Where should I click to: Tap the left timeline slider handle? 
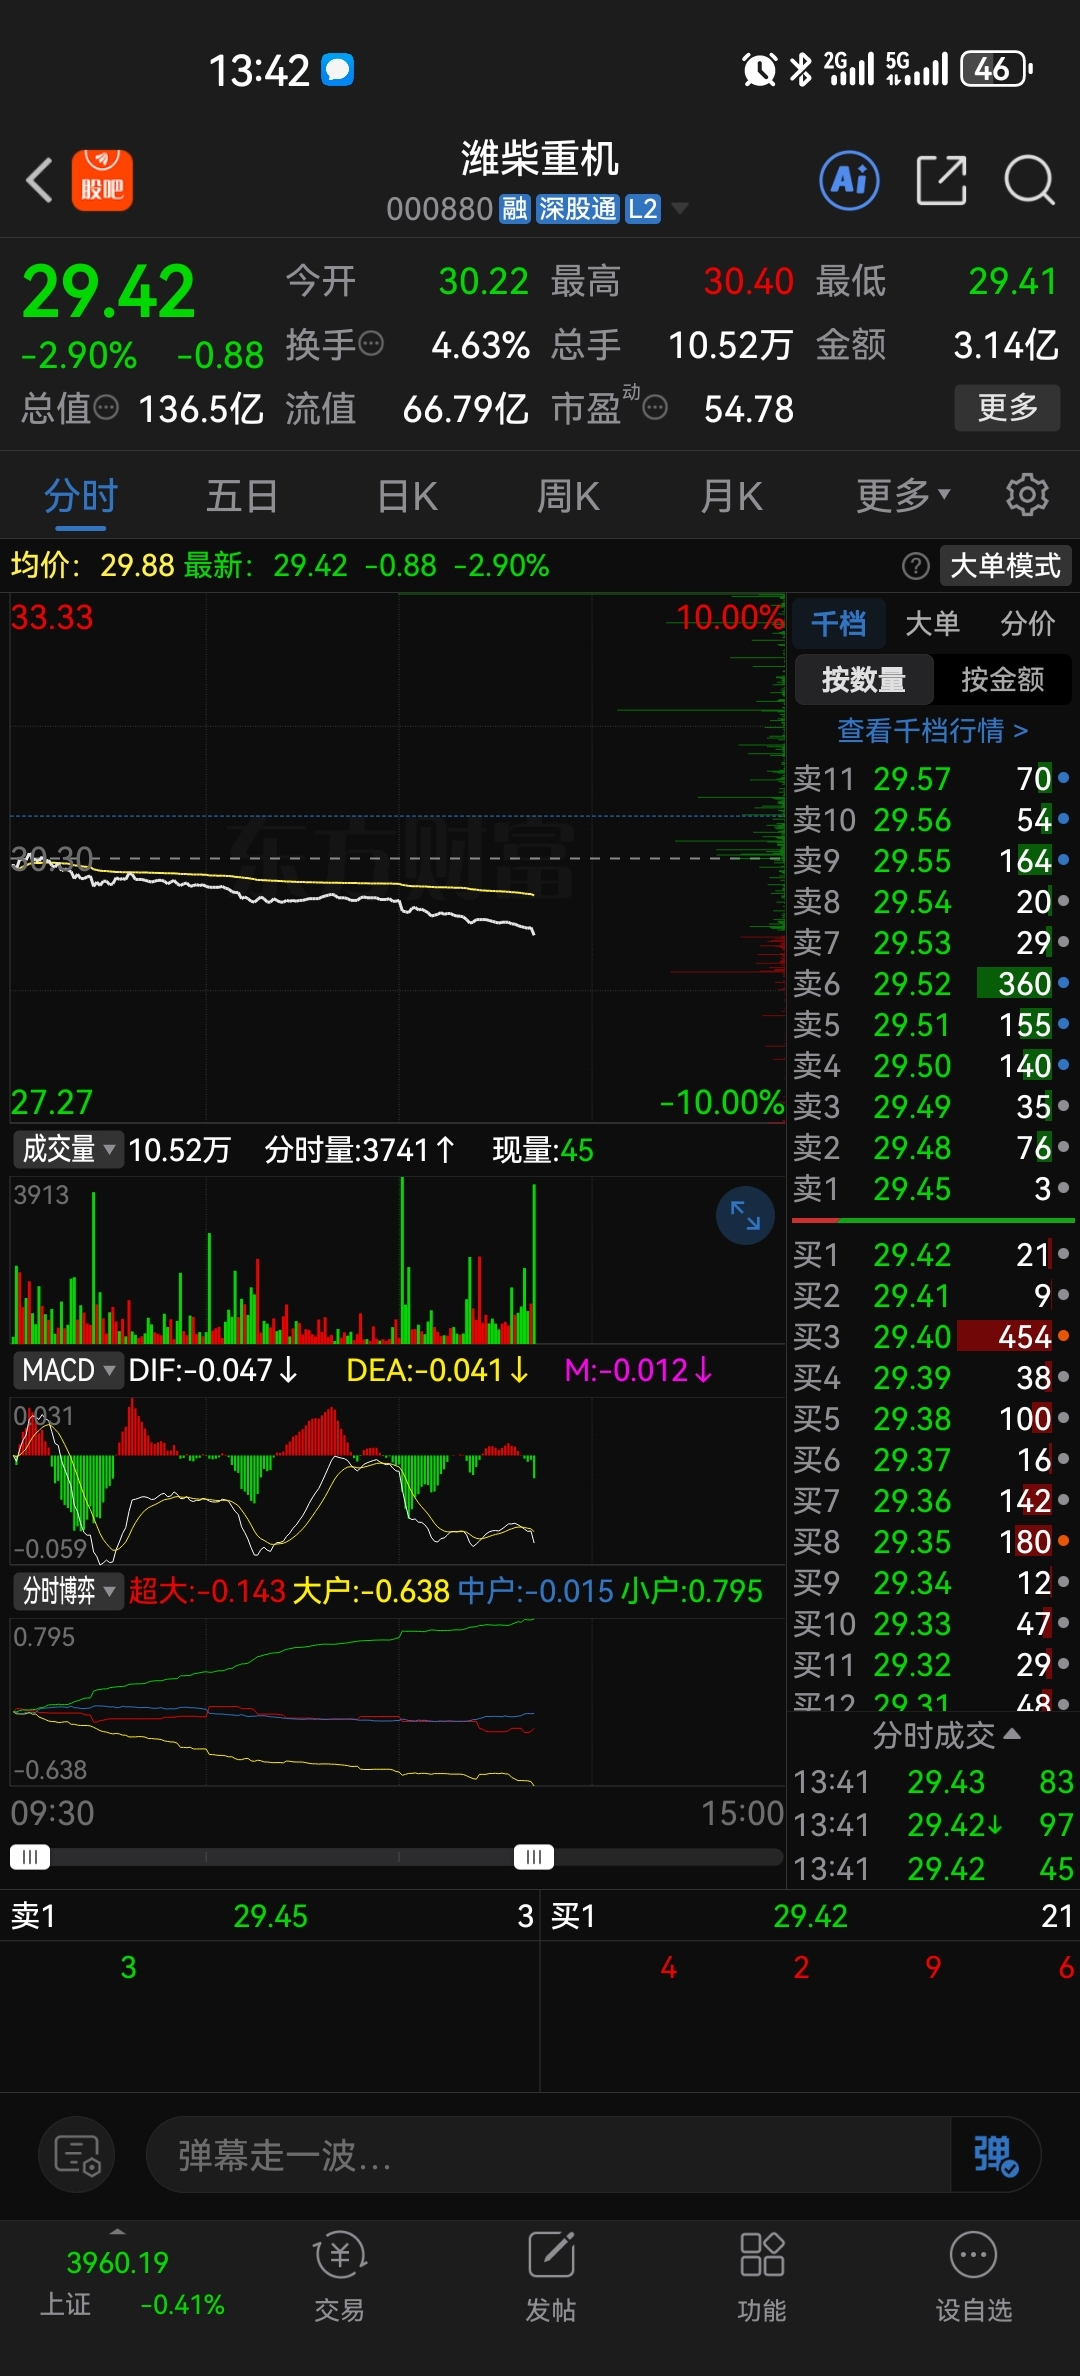(30, 1857)
